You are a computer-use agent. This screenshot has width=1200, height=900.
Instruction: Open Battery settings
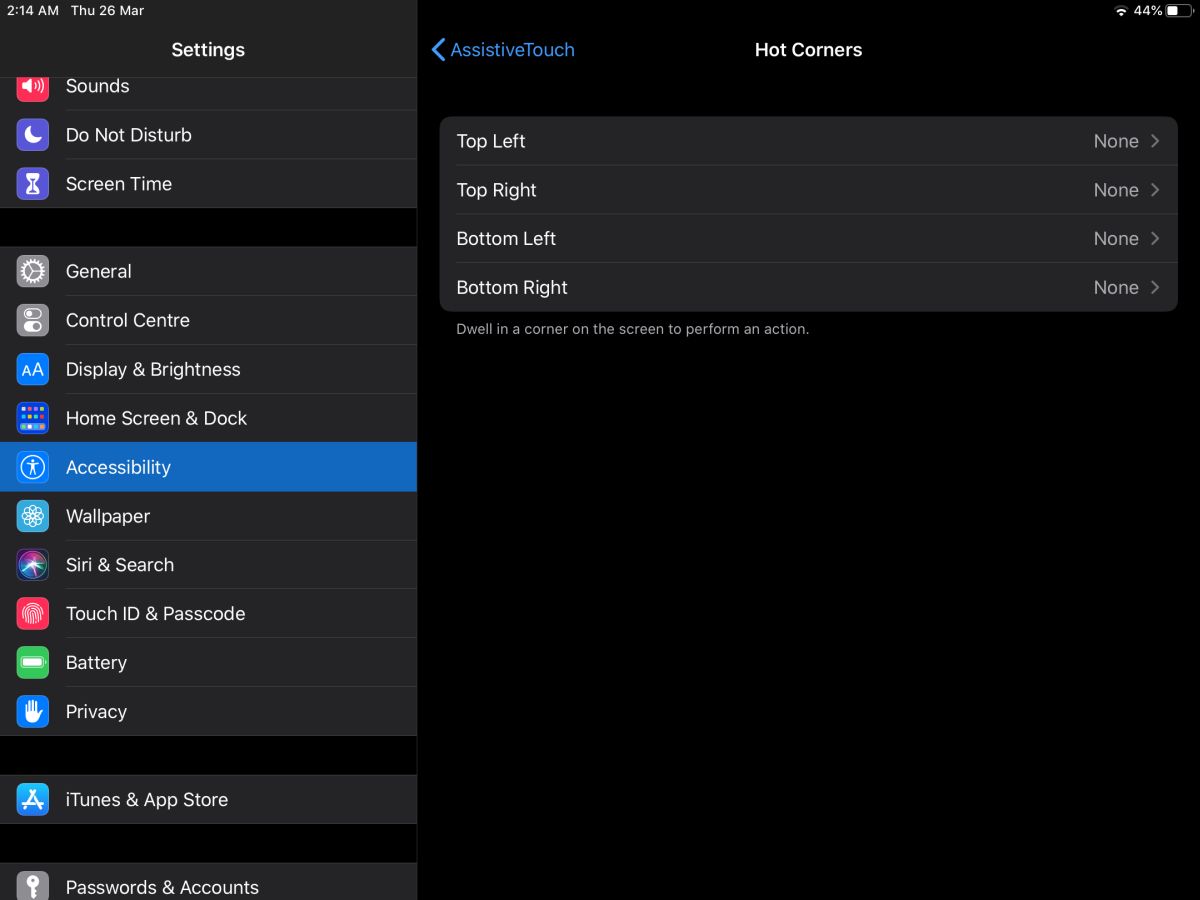pyautogui.click(x=208, y=663)
